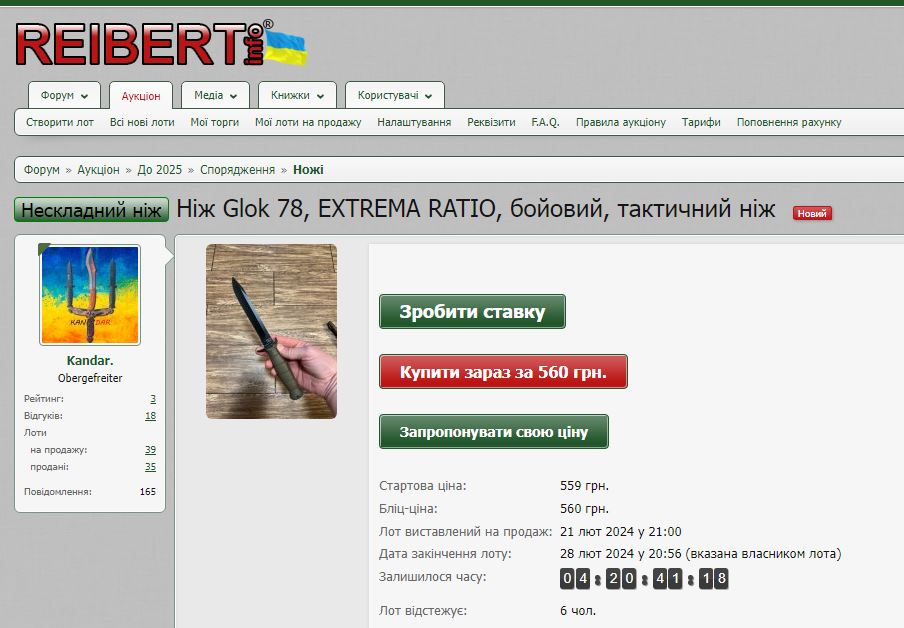Open Мої торги page
Image resolution: width=904 pixels, height=628 pixels.
214,122
